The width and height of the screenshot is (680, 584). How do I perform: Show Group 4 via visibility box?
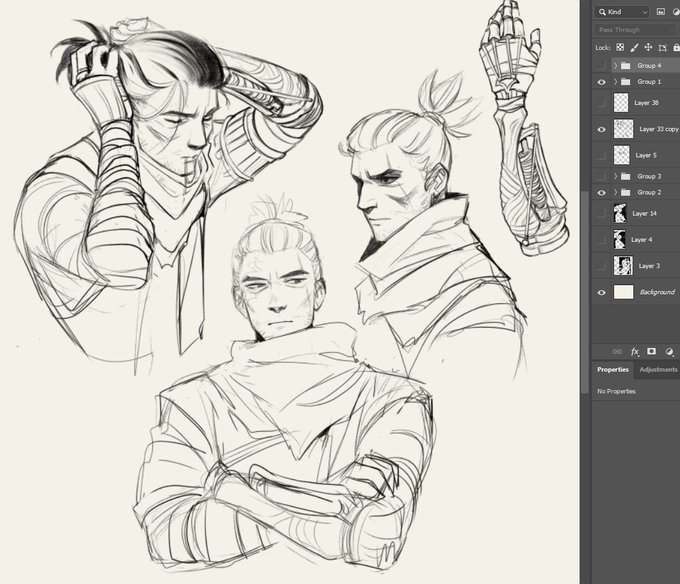tap(602, 66)
